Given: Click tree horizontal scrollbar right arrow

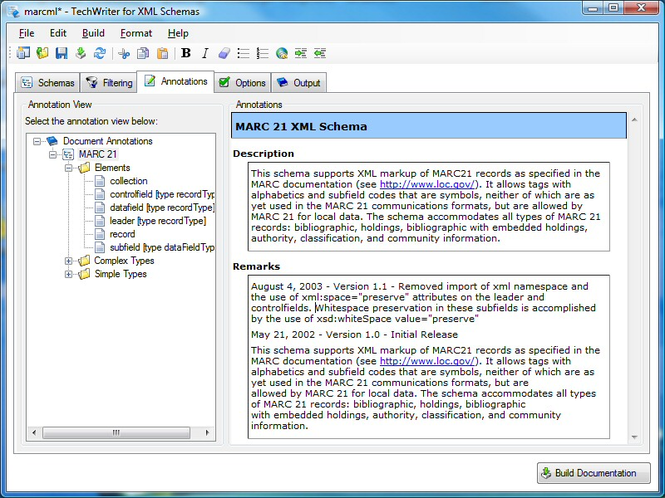Looking at the screenshot, I should pyautogui.click(x=207, y=433).
